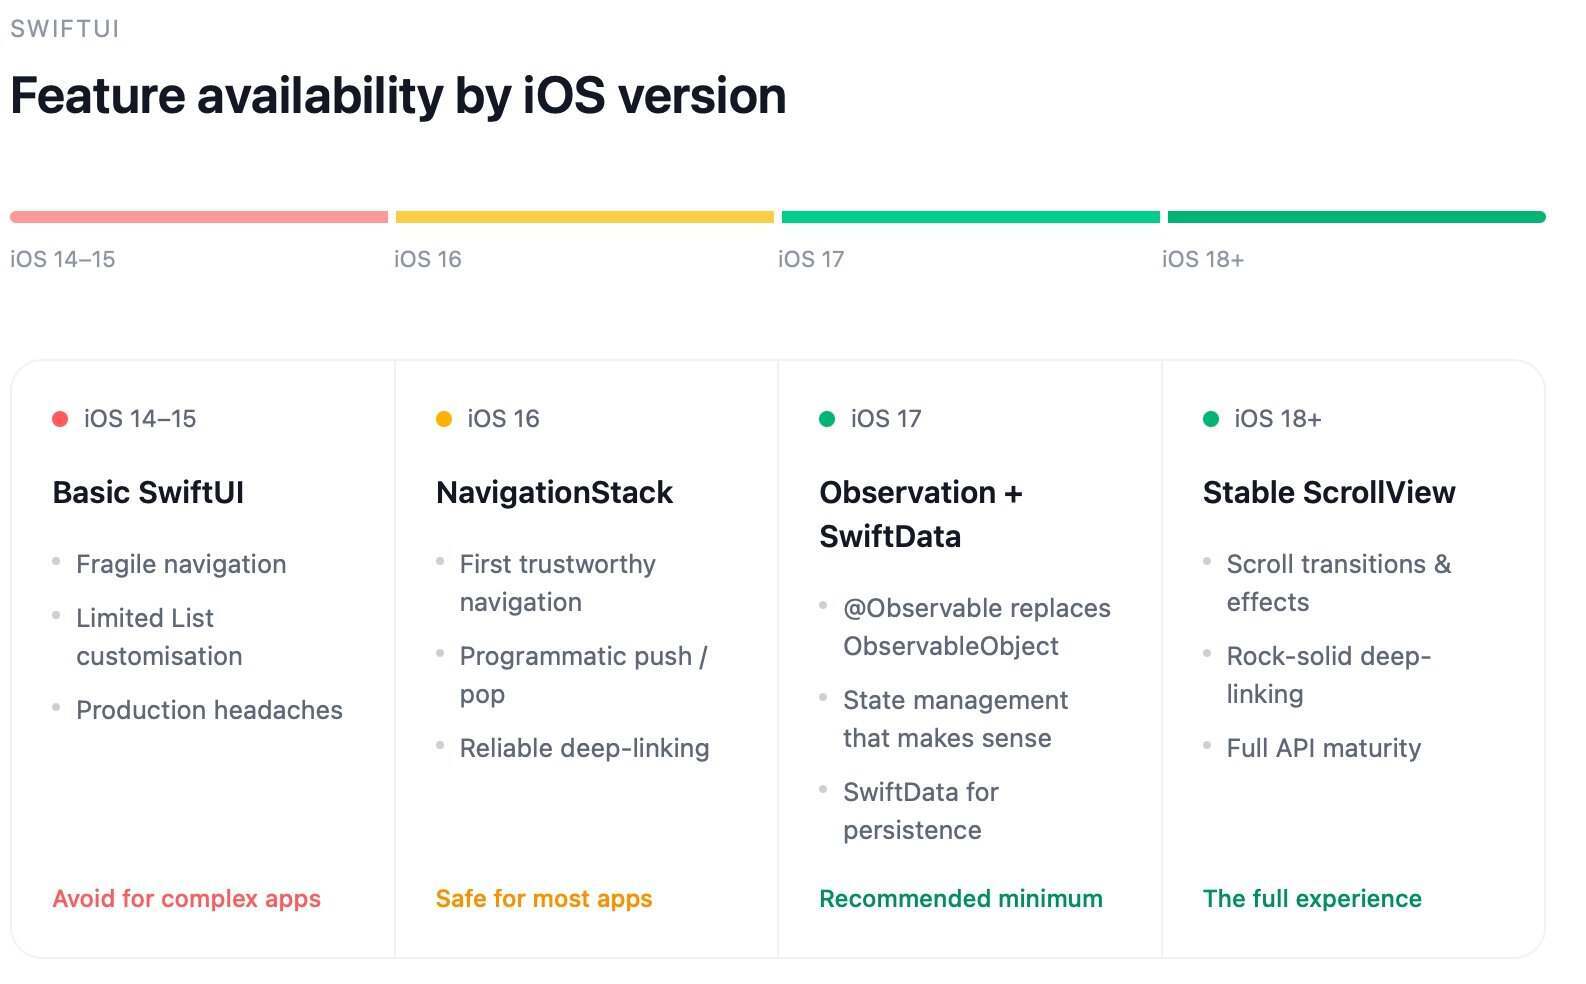The height and width of the screenshot is (984, 1586).
Task: Click the red dot beside iOS 14–15
Action: click(x=60, y=419)
